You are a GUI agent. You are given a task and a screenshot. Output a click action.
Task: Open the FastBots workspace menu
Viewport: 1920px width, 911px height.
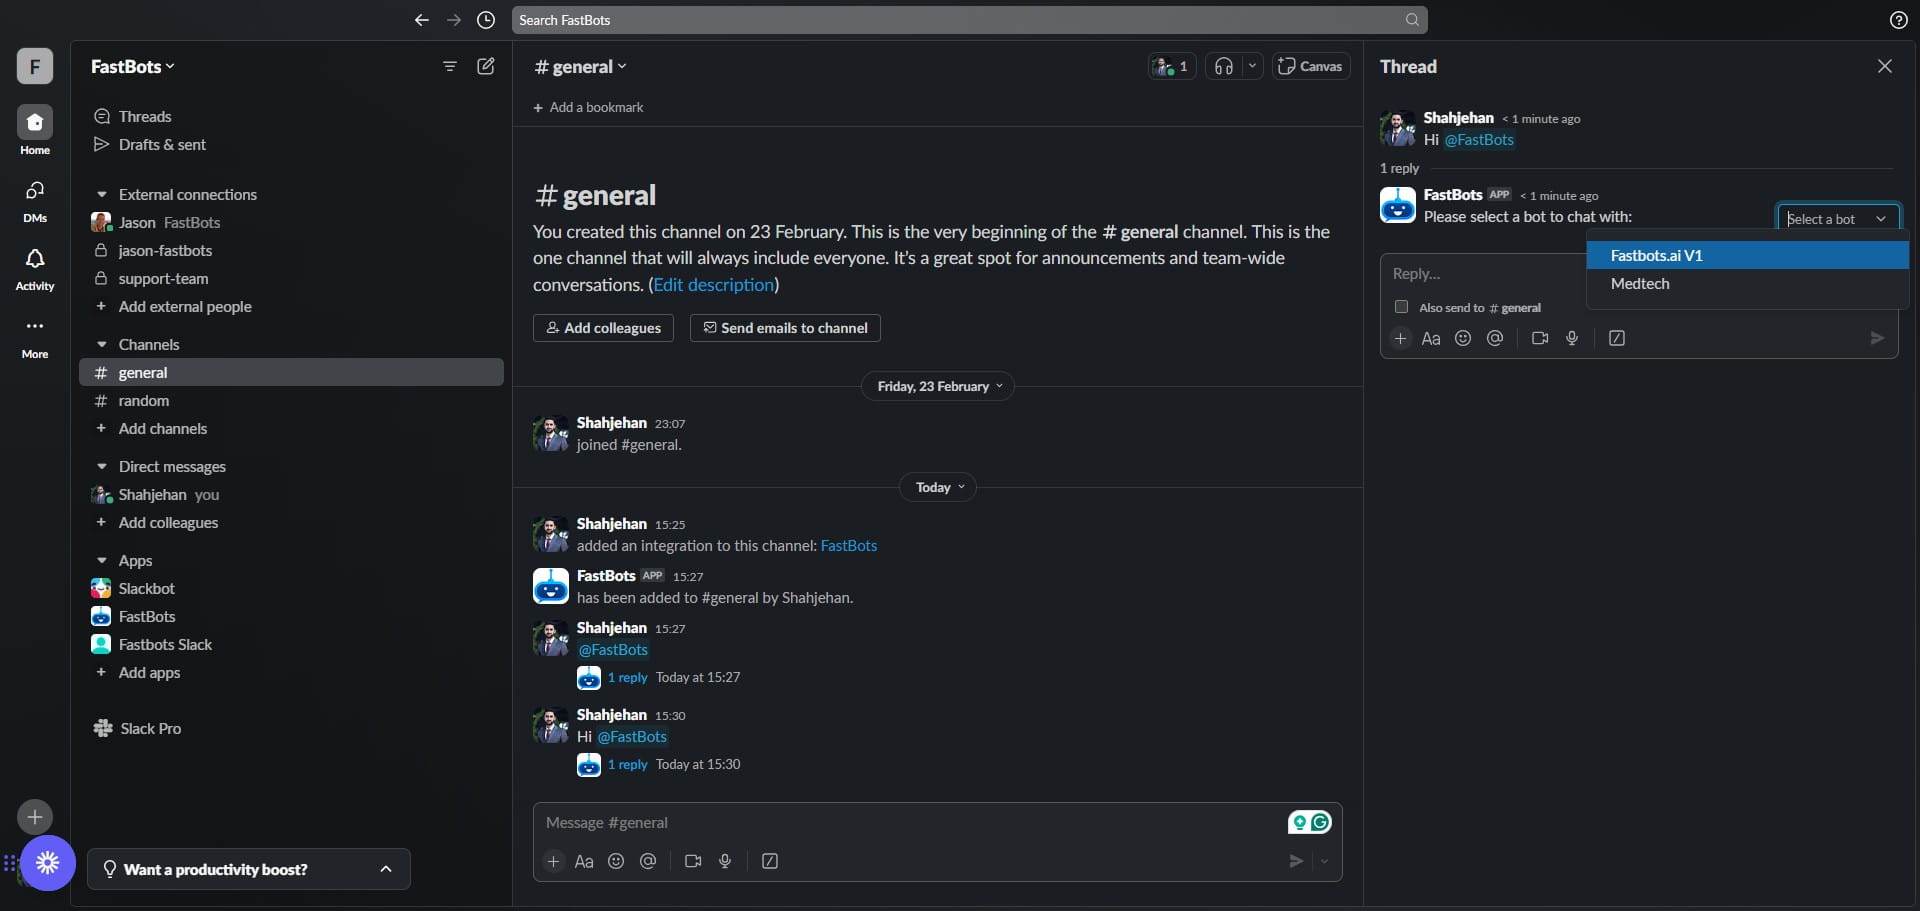(x=133, y=66)
